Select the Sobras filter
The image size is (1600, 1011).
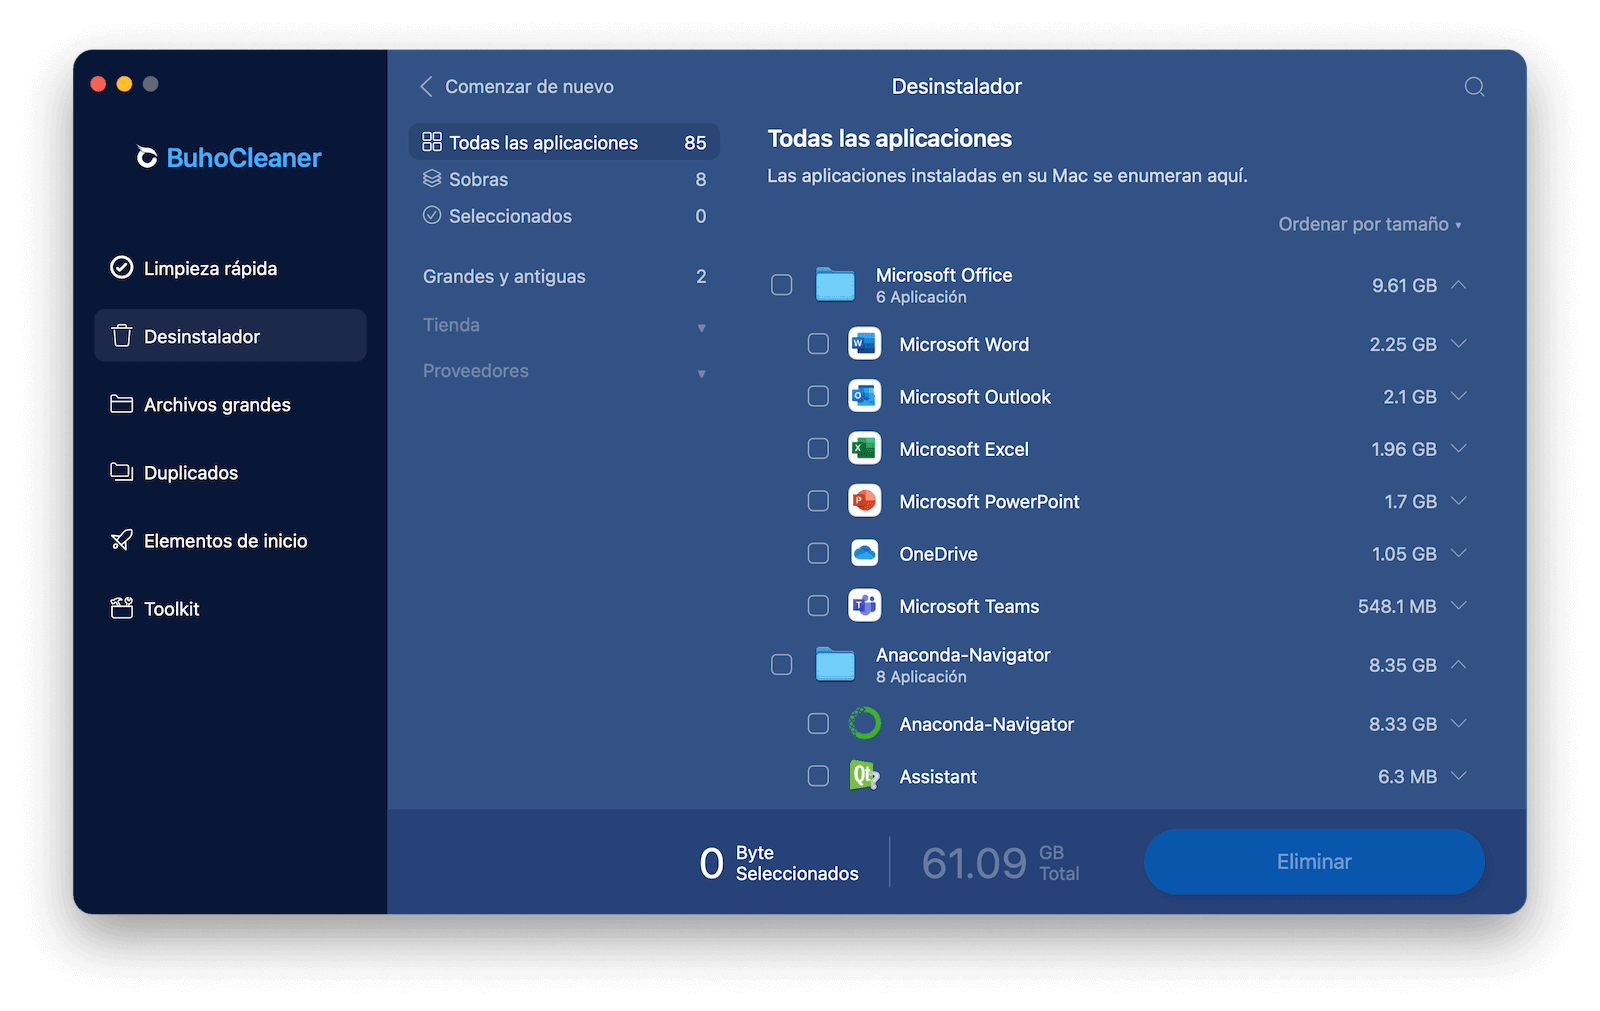click(564, 179)
